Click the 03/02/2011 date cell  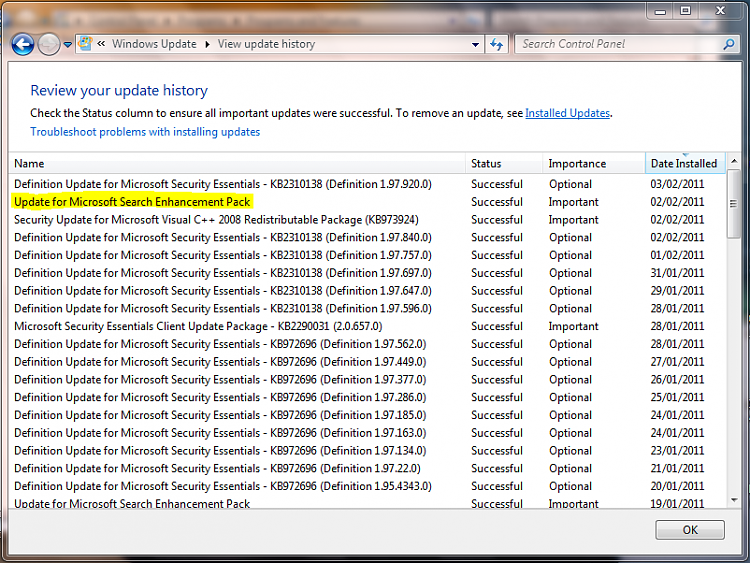click(677, 184)
